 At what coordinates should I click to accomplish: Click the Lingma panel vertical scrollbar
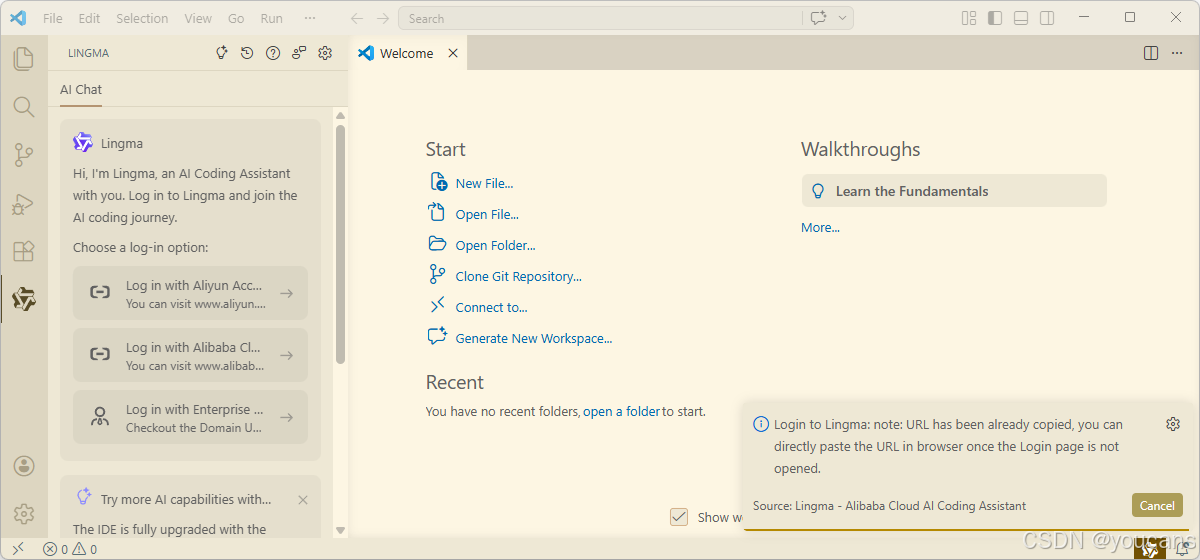click(340, 243)
